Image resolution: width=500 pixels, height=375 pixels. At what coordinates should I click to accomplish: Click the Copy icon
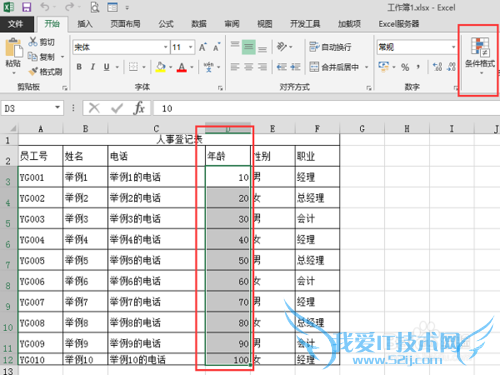(33, 57)
